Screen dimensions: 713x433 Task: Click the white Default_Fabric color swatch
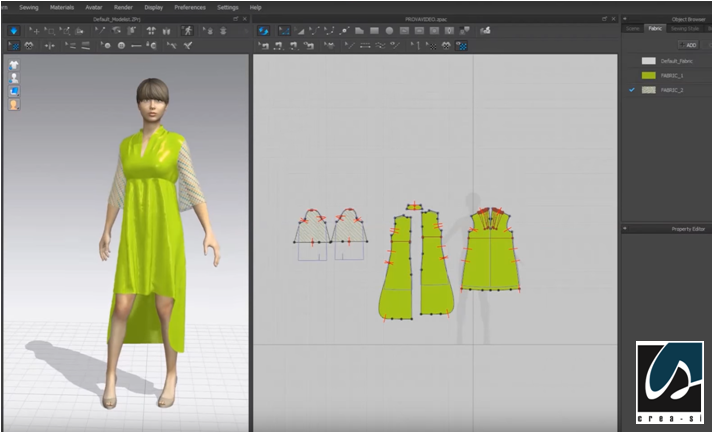point(648,61)
